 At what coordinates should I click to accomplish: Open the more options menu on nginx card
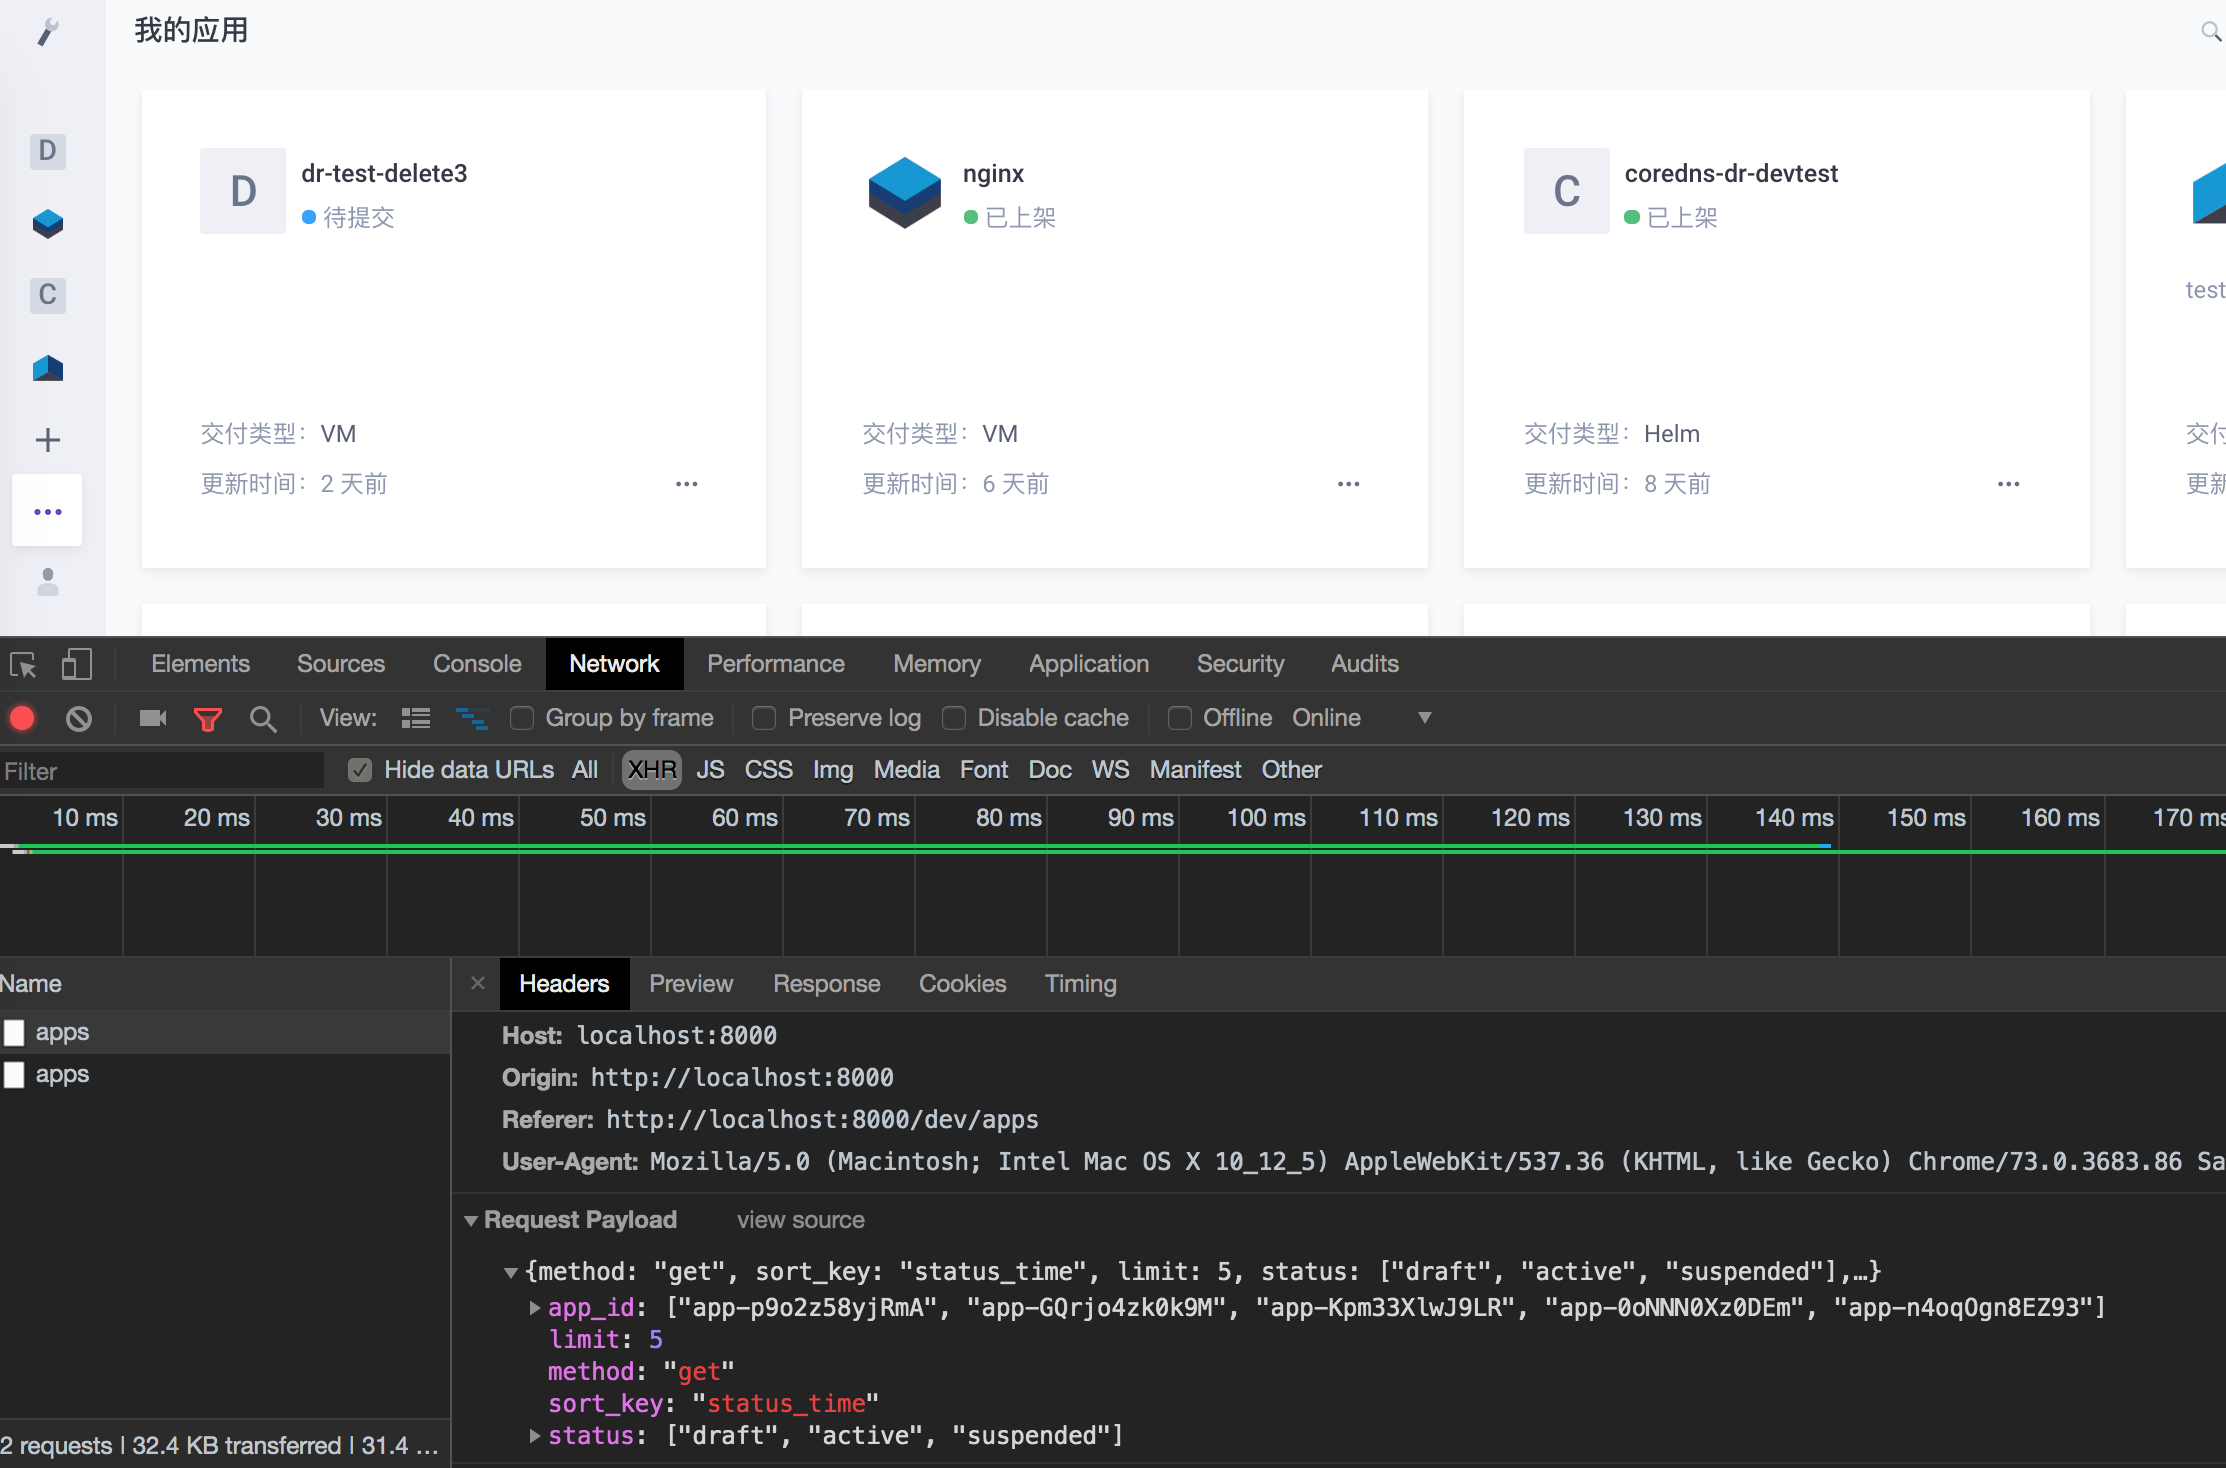pyautogui.click(x=1347, y=483)
